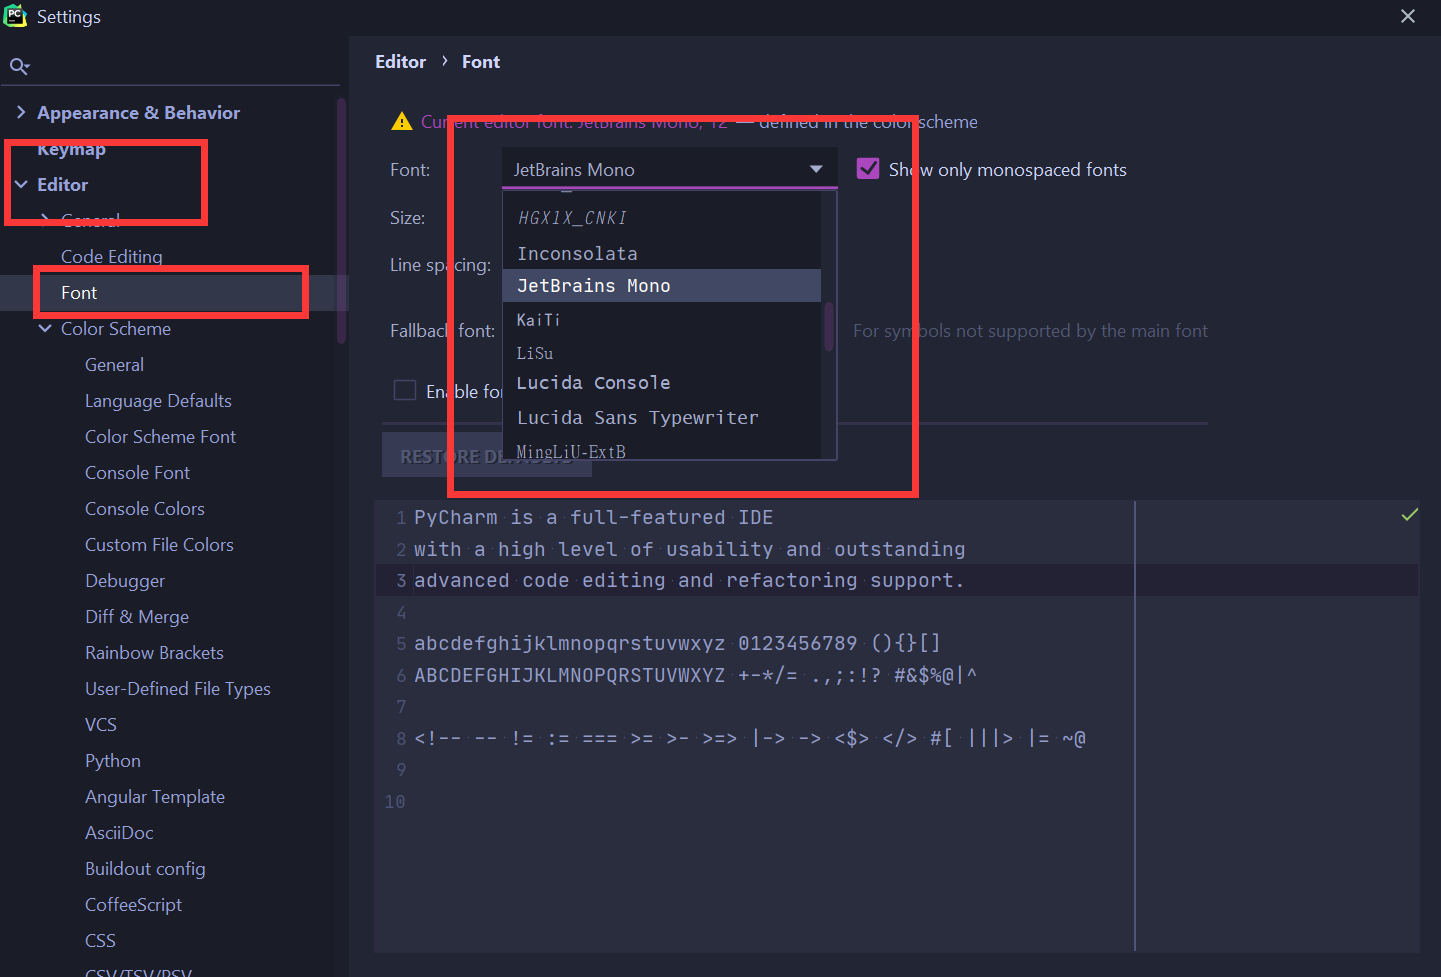Open General under Color Scheme
Screen dimensions: 1441x977
tap(114, 364)
